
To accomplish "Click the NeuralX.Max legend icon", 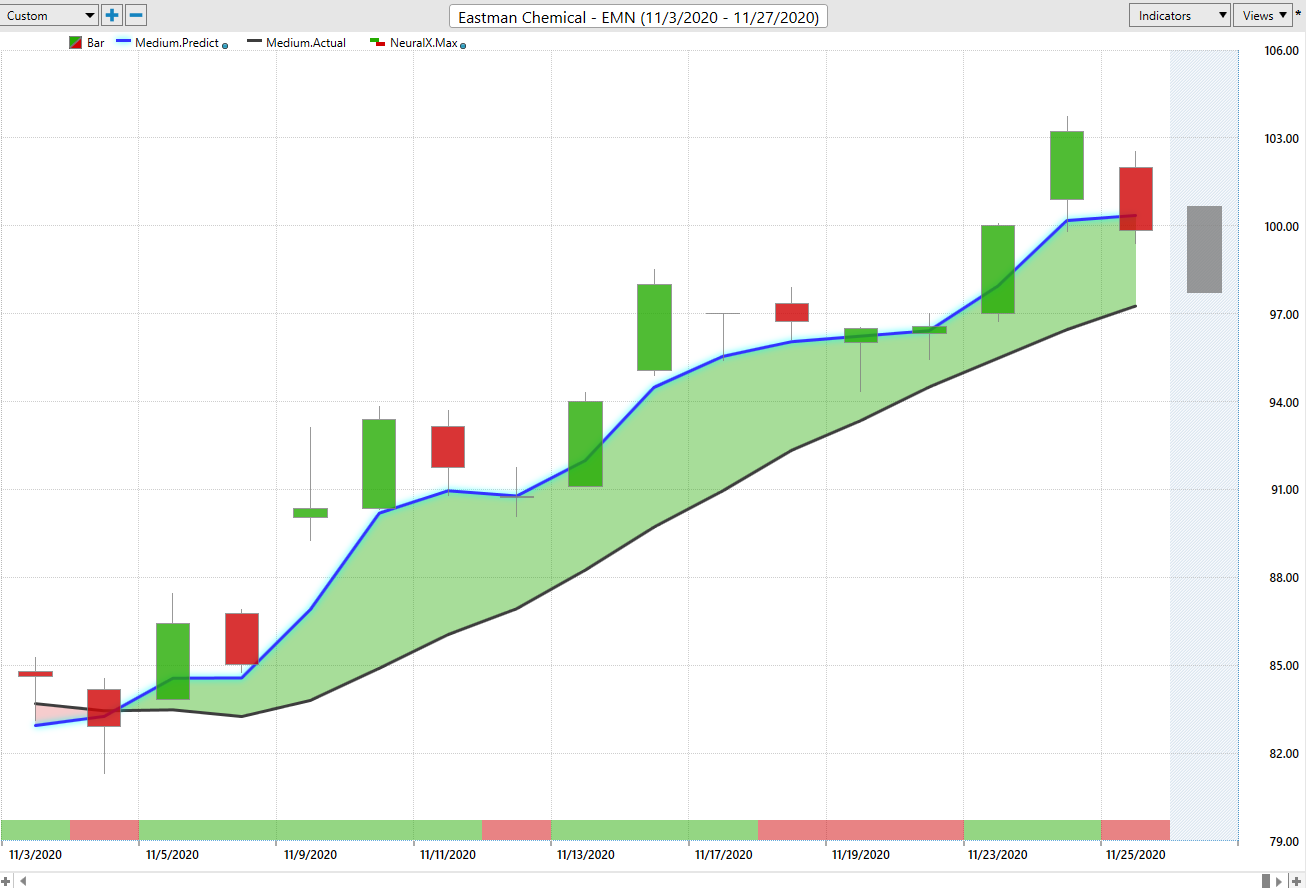I will pyautogui.click(x=378, y=43).
